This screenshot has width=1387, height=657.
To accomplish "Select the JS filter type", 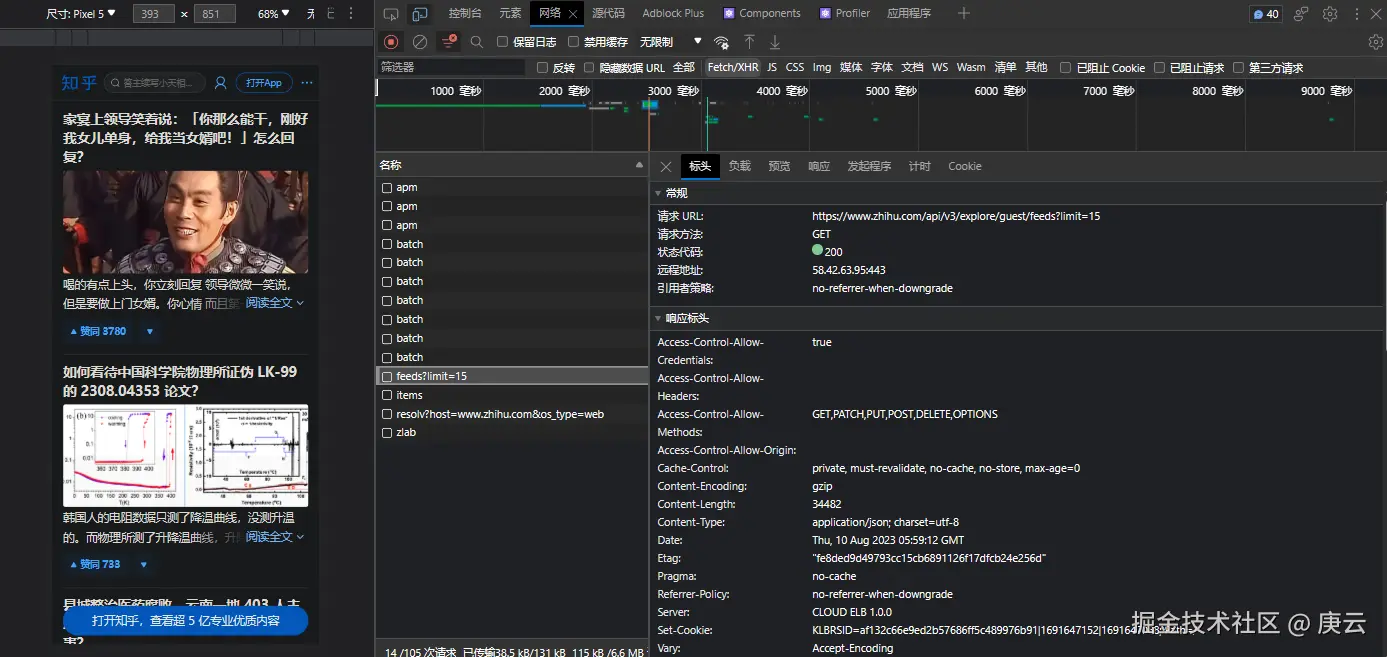I will (x=772, y=68).
